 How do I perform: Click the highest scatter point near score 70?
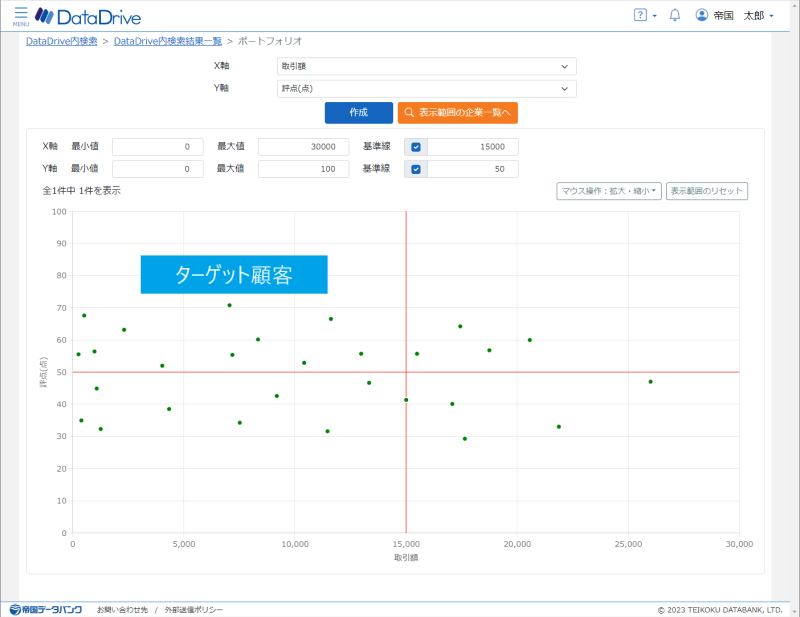pyautogui.click(x=230, y=305)
